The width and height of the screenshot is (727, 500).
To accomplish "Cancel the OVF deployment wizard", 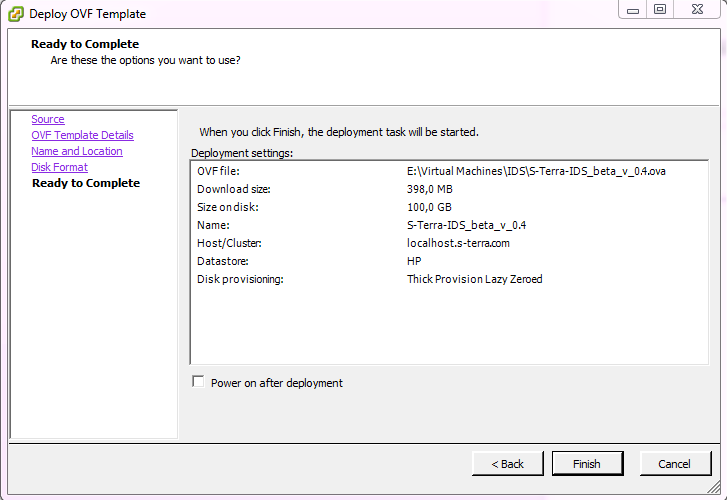I will [675, 464].
